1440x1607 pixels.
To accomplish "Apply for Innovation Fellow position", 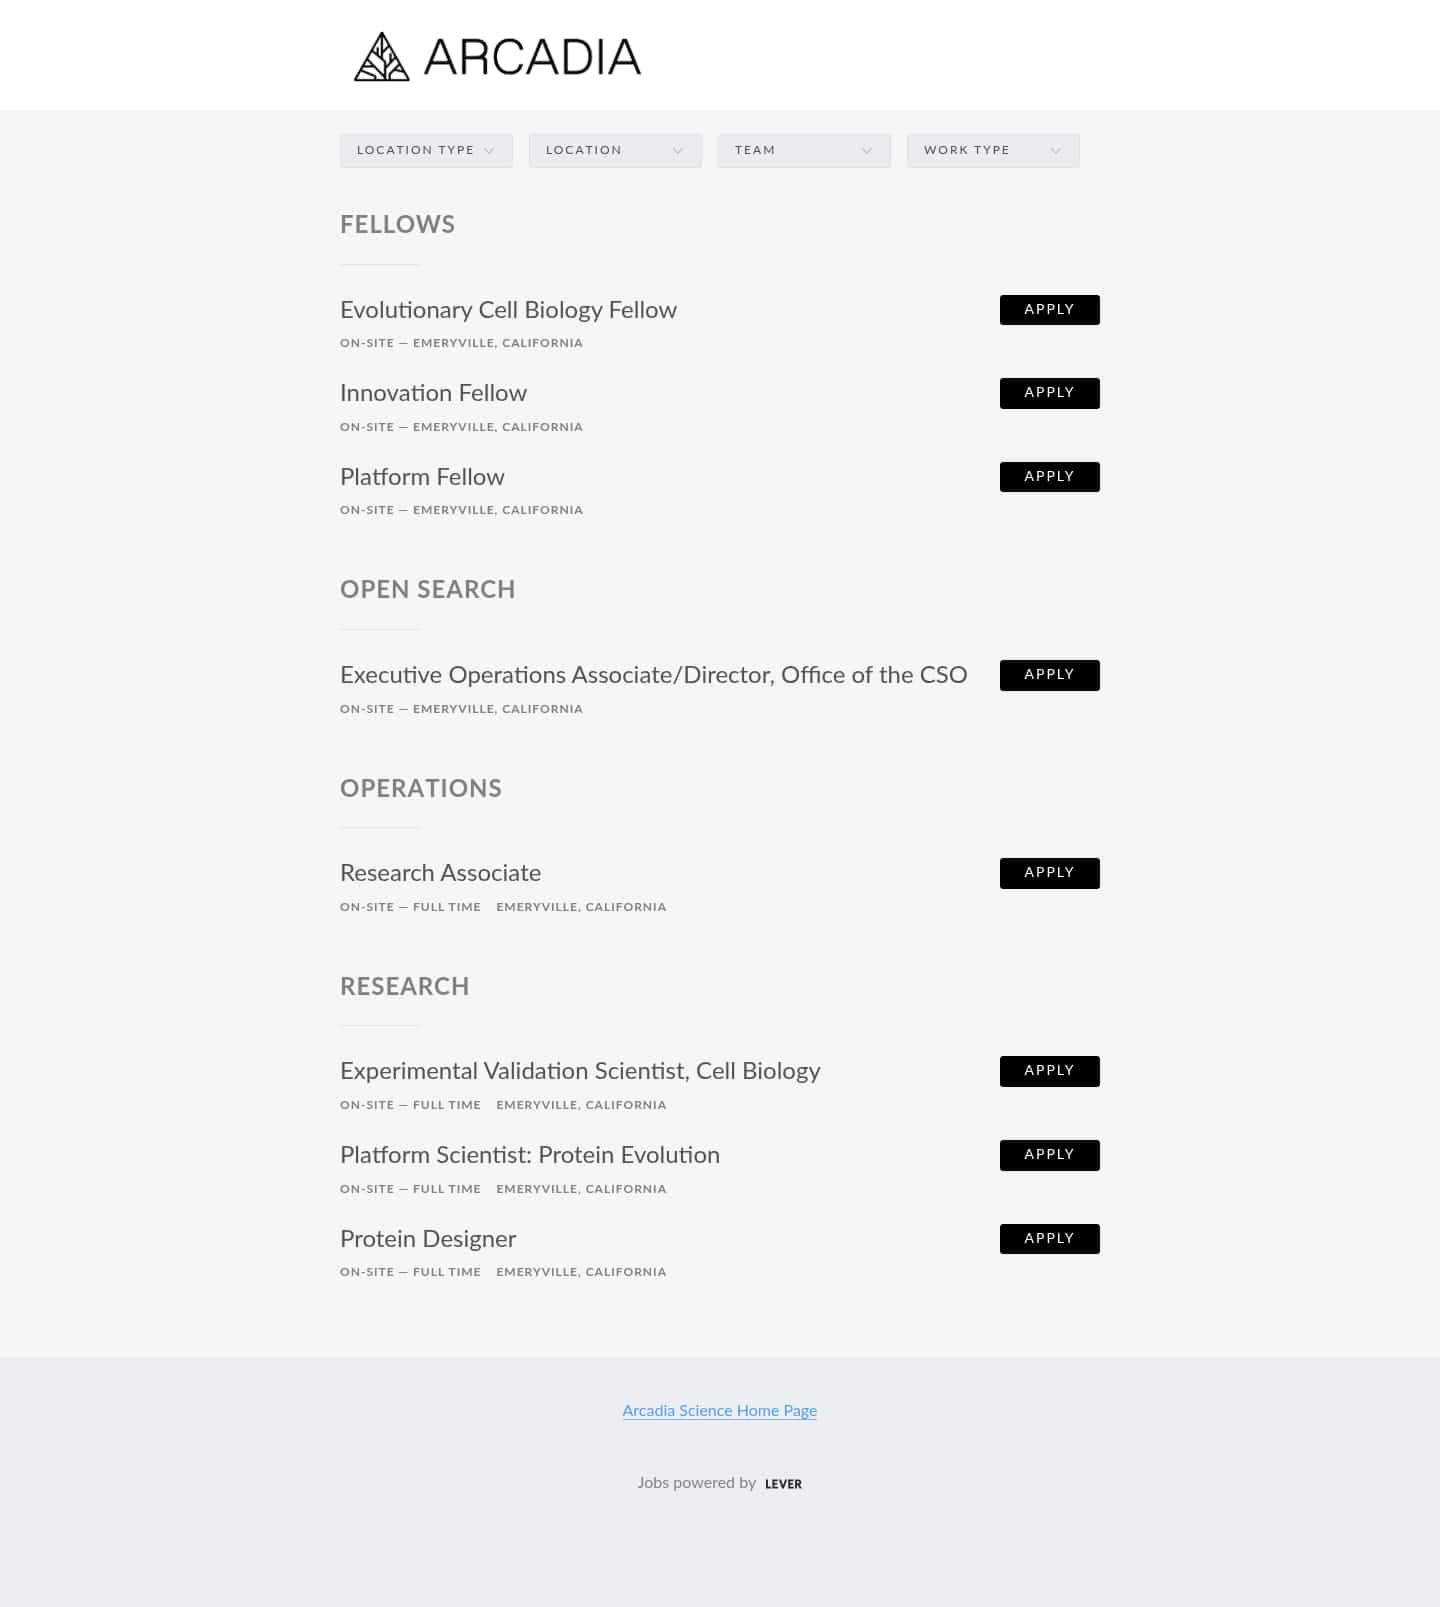I will [x=1049, y=393].
